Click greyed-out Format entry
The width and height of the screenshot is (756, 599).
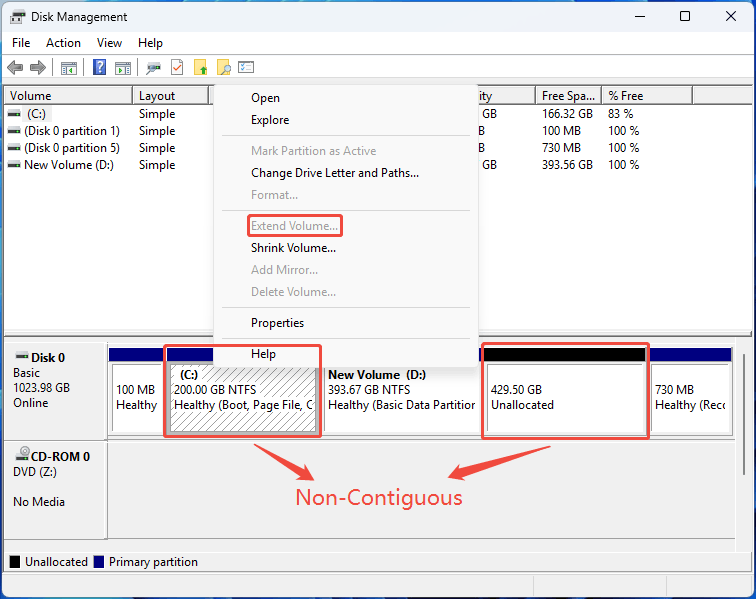(x=274, y=195)
